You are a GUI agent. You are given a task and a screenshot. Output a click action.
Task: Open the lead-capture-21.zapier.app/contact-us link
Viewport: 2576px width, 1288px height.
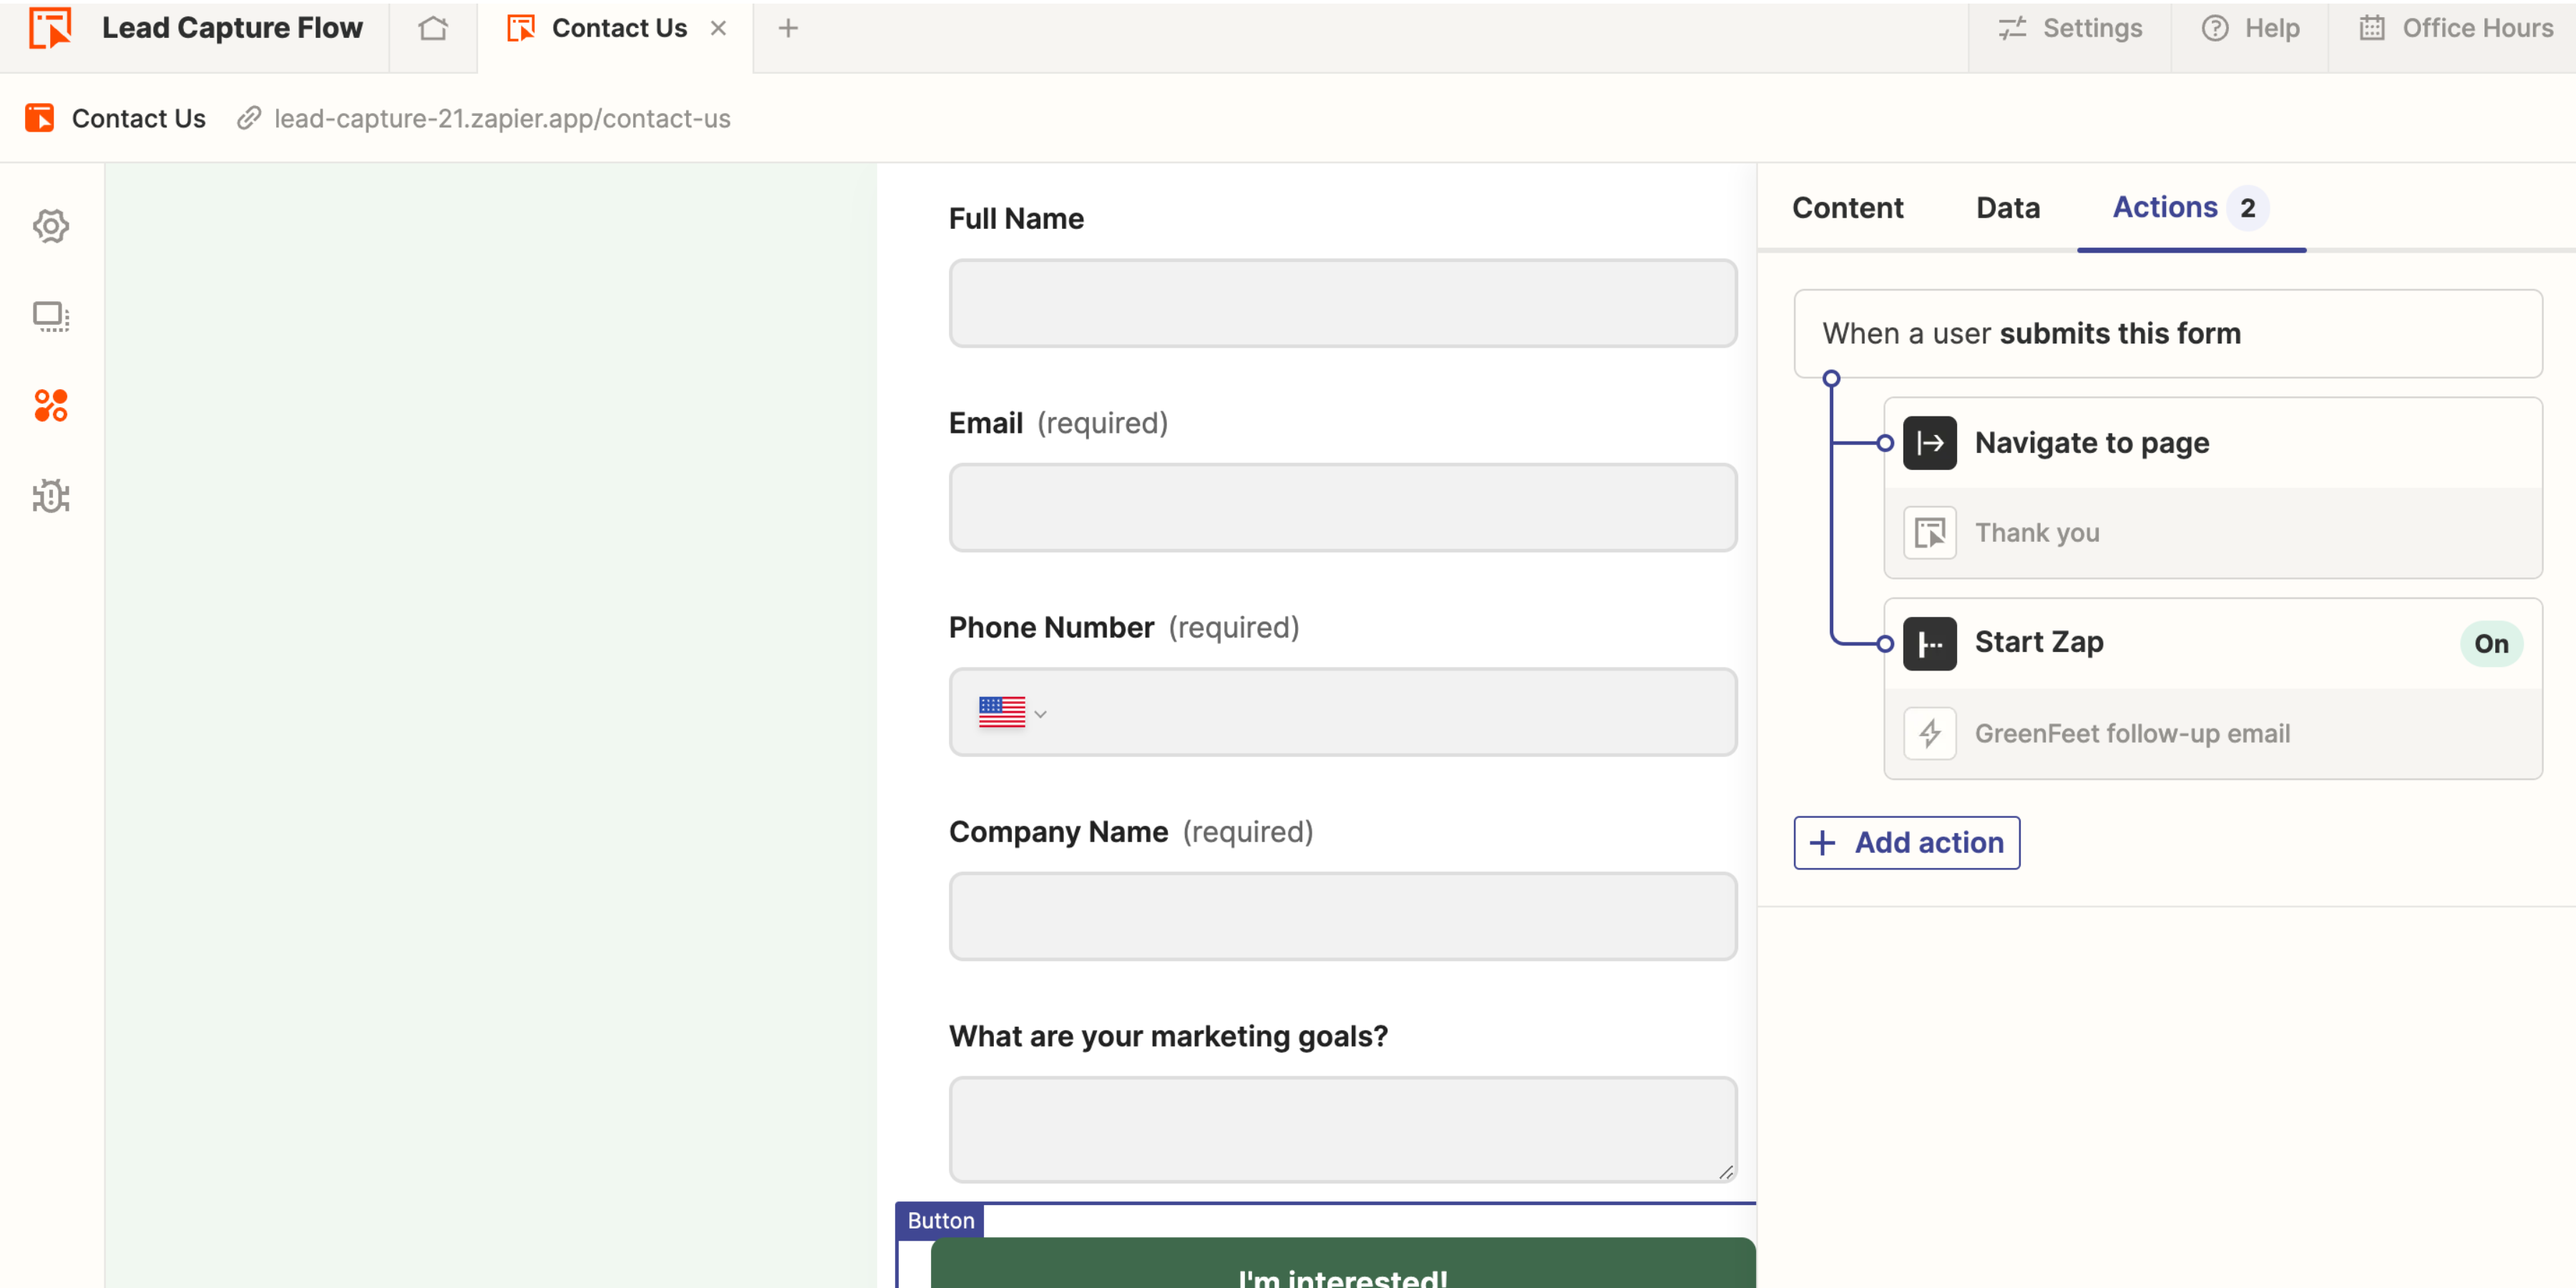501,119
